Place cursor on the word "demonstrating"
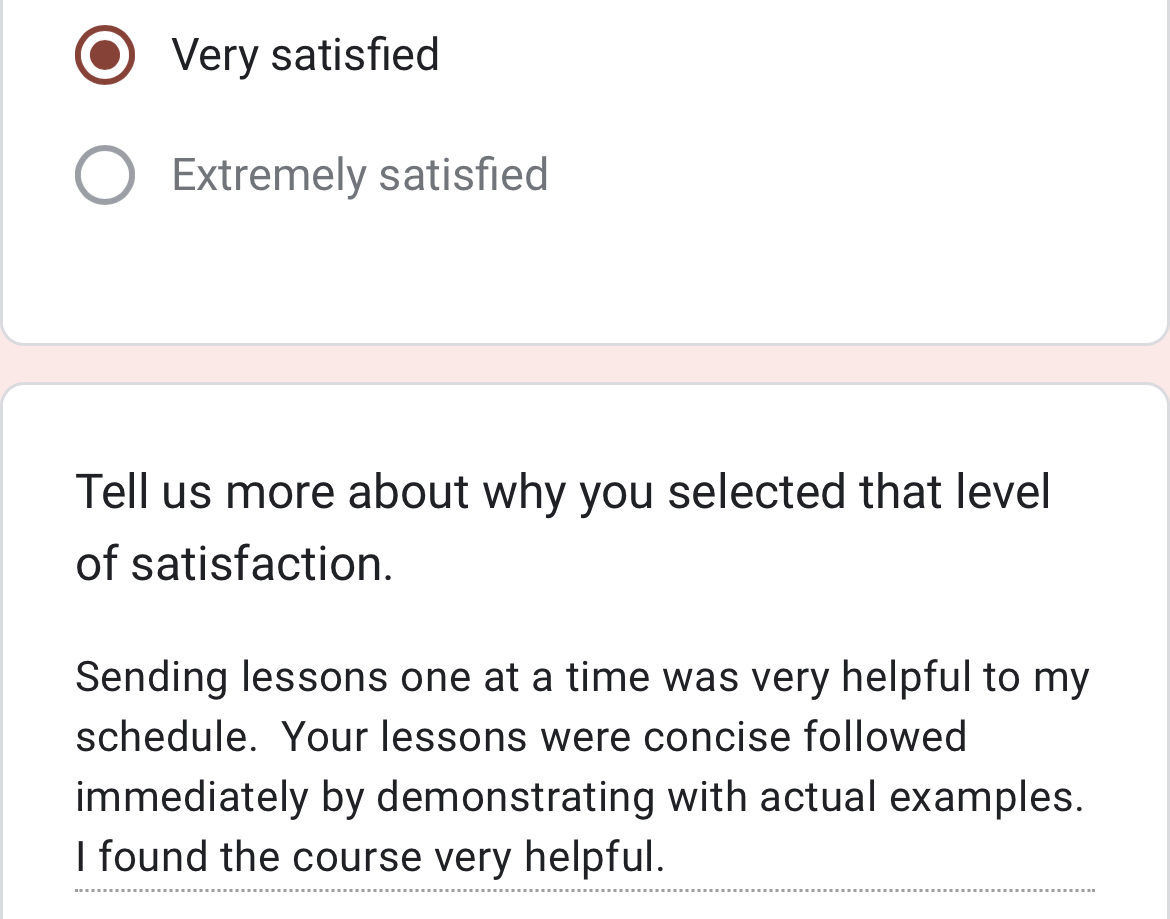1170x919 pixels. click(x=516, y=798)
